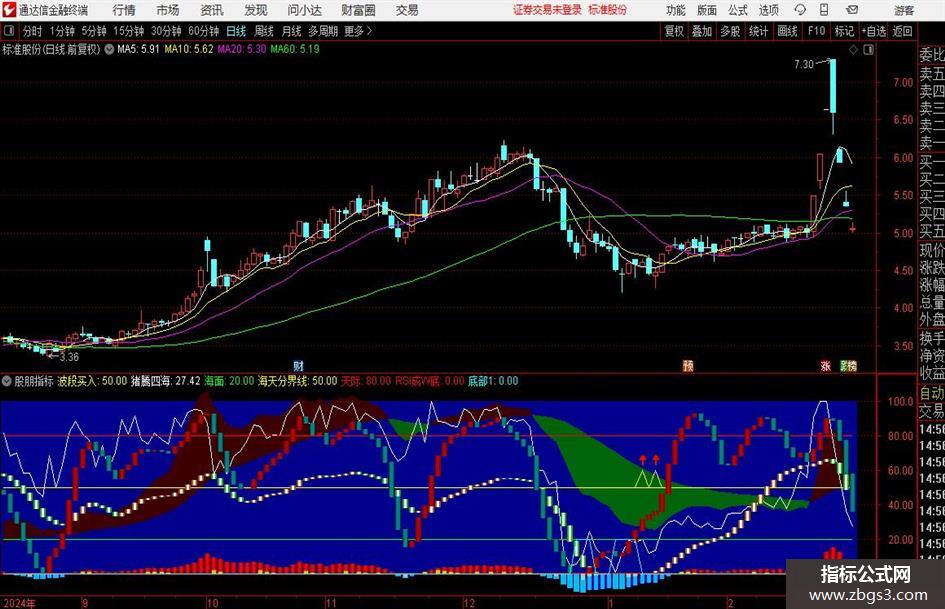
Task: Open the customer service headset icon
Action: pos(800,10)
